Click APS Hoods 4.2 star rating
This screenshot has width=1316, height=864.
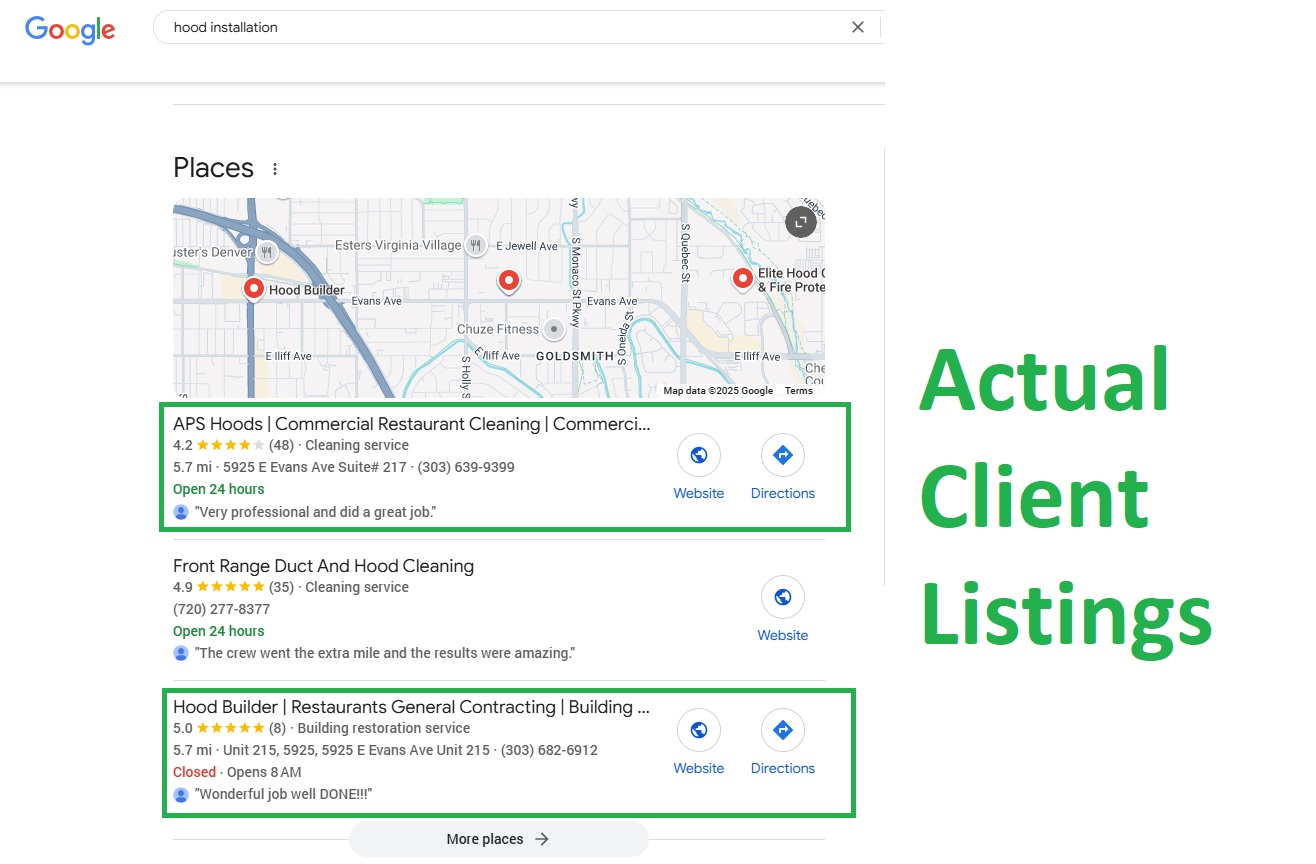[x=231, y=445]
